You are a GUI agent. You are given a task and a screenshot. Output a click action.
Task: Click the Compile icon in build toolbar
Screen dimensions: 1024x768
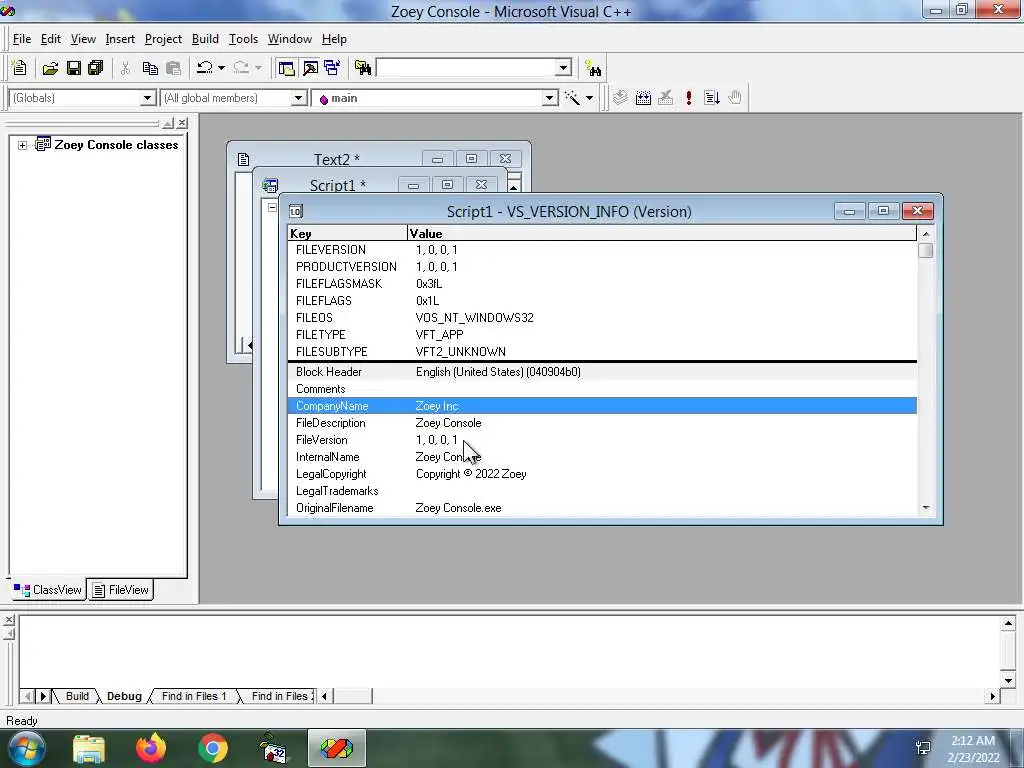620,98
